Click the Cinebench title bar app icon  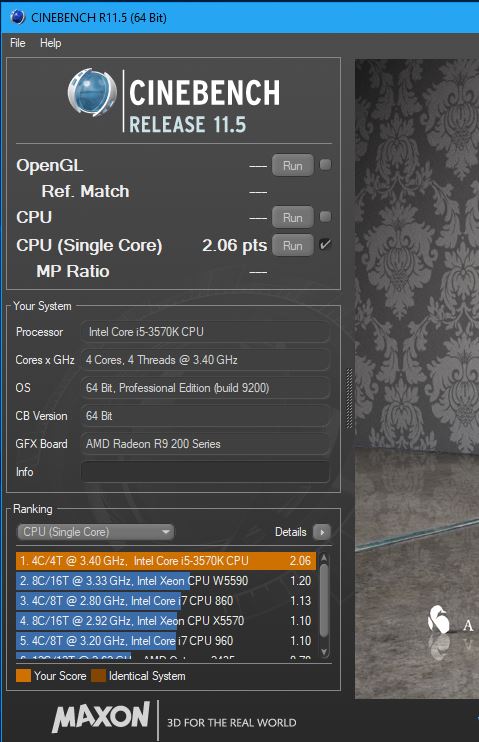coord(18,17)
